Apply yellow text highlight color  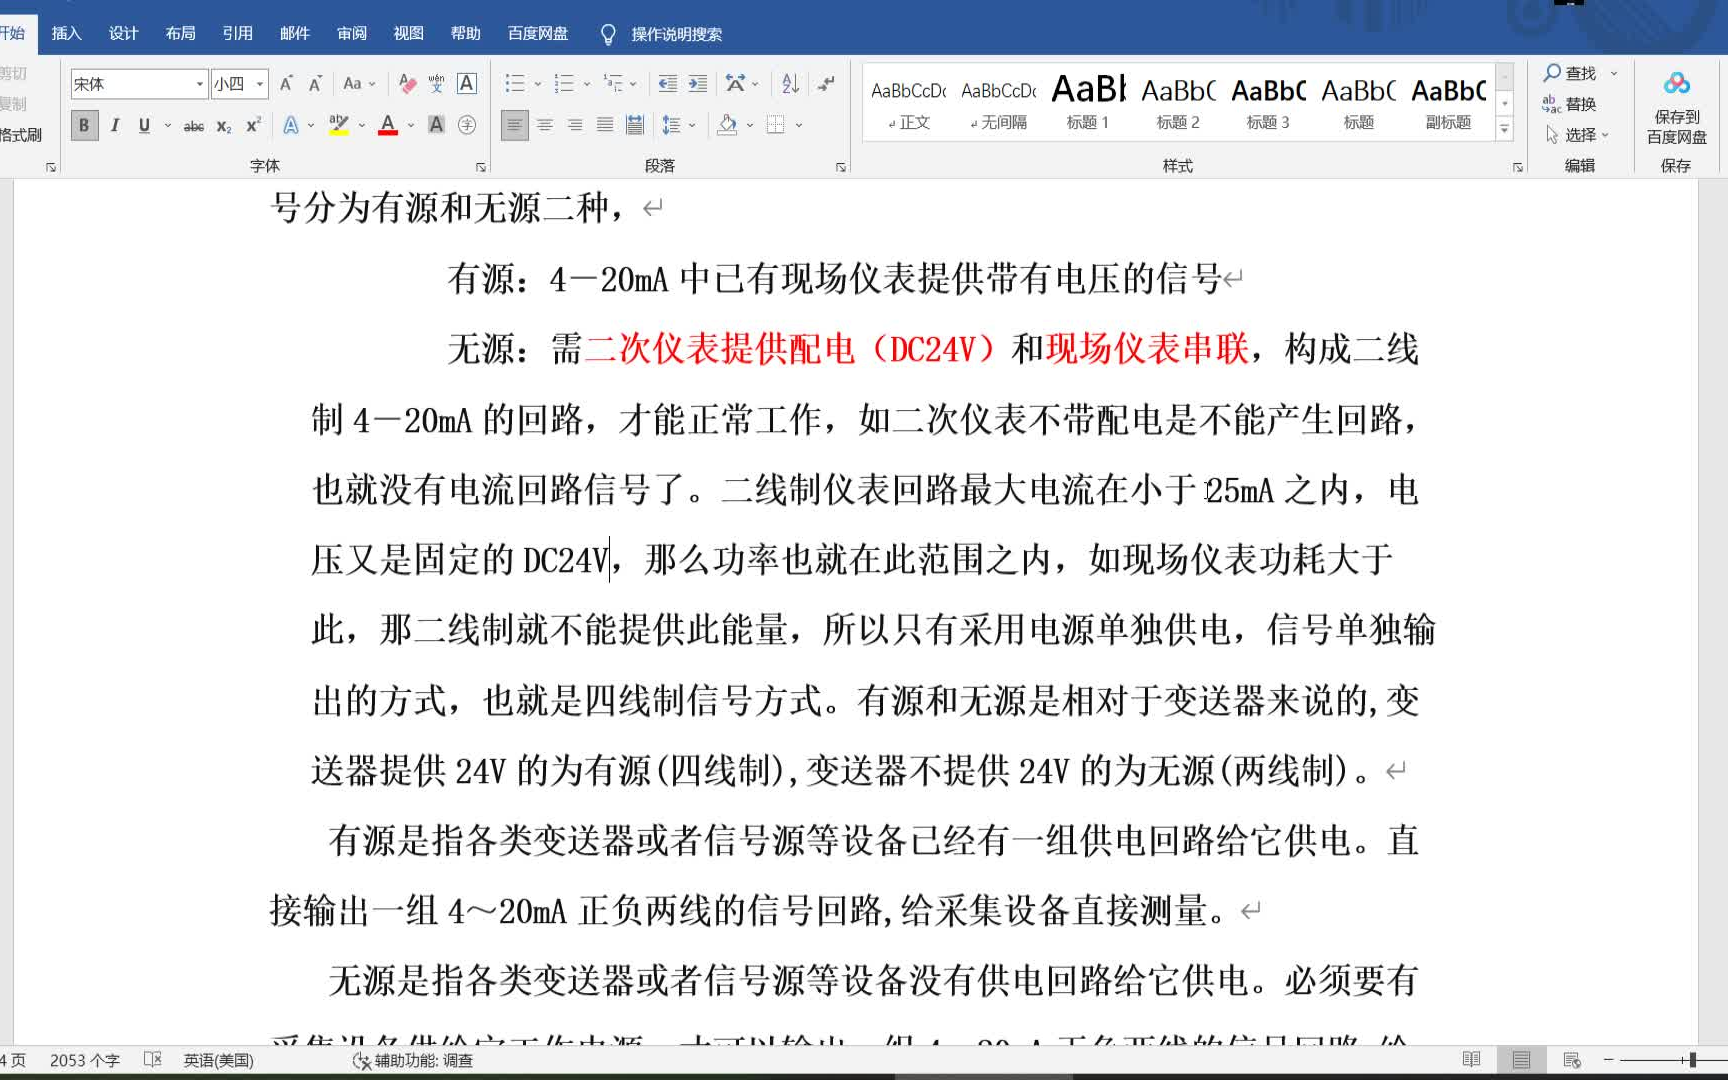tap(339, 126)
